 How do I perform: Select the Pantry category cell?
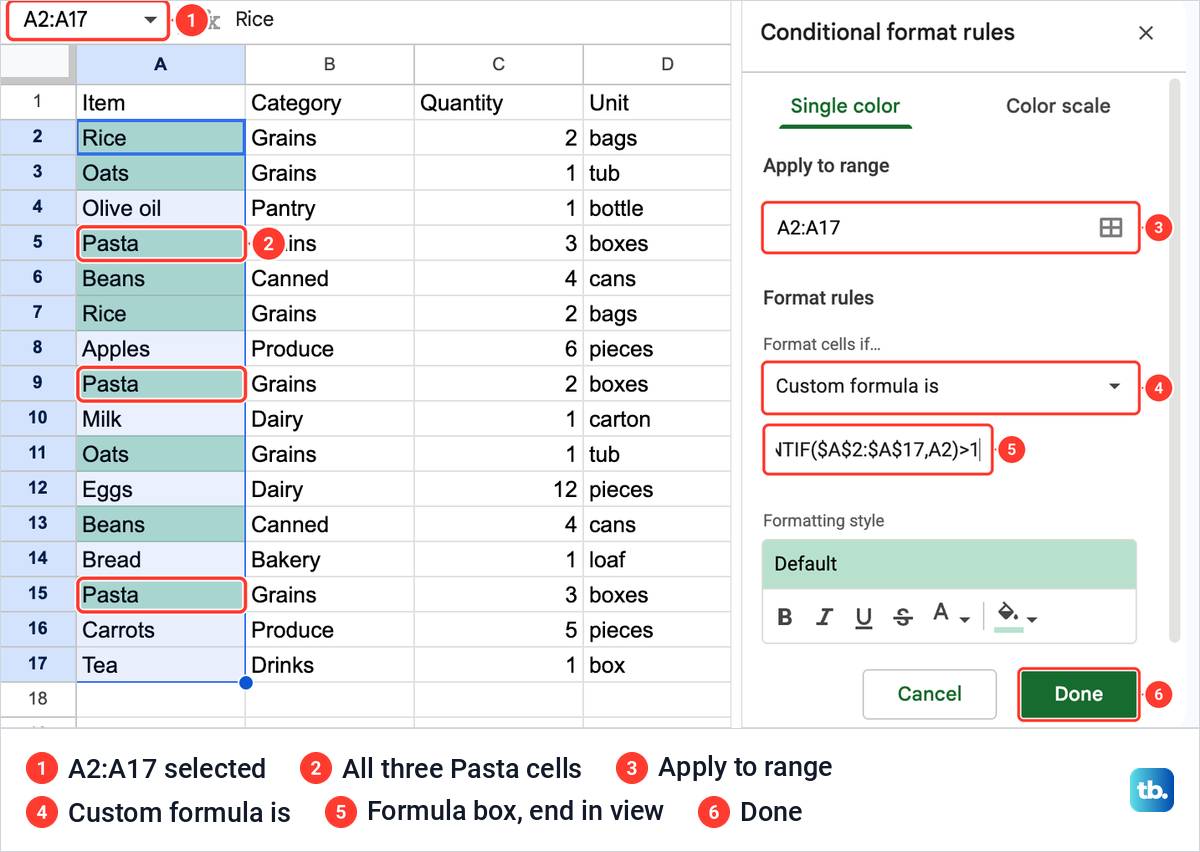[x=329, y=208]
